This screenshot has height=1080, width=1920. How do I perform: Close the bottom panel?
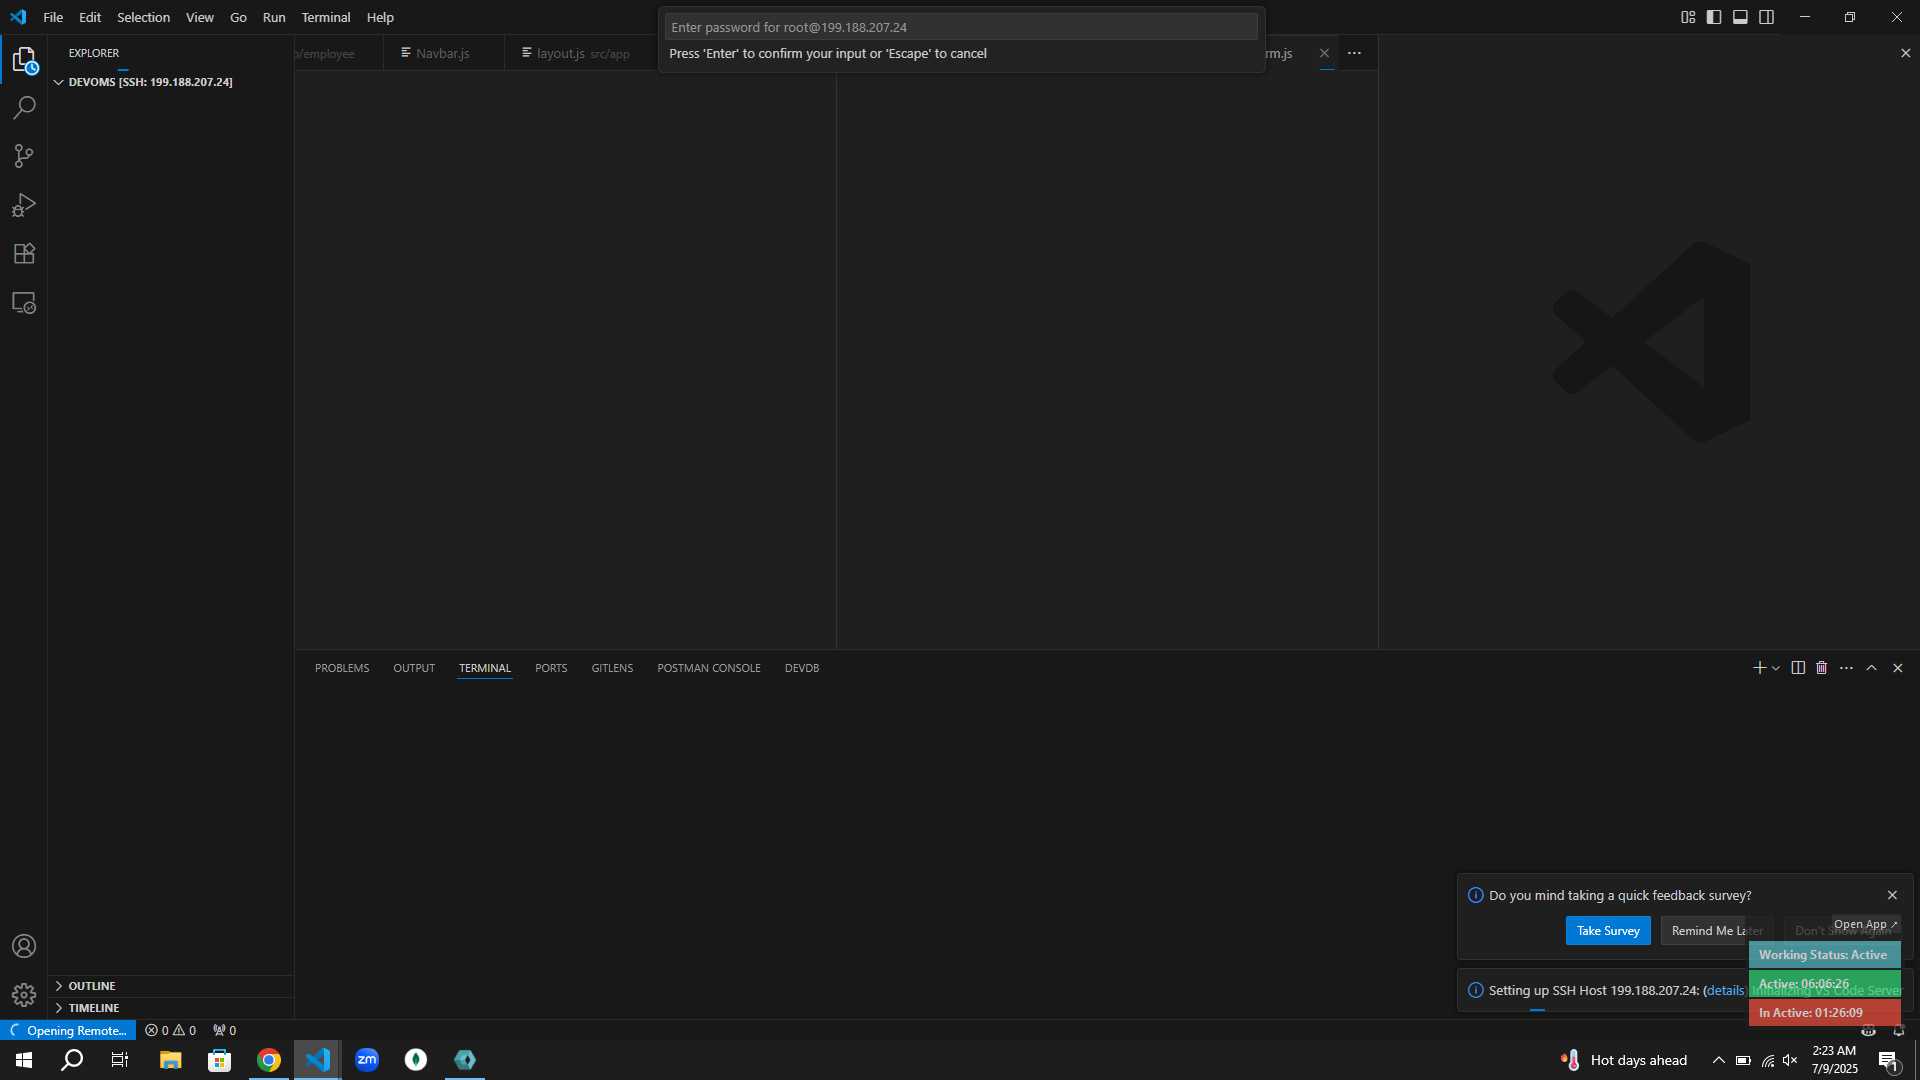pyautogui.click(x=1897, y=668)
